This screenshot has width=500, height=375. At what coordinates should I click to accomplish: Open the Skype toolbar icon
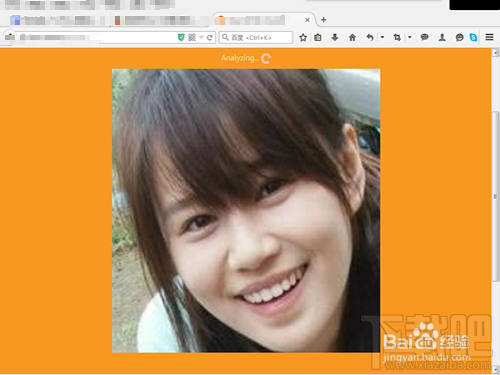[473, 37]
